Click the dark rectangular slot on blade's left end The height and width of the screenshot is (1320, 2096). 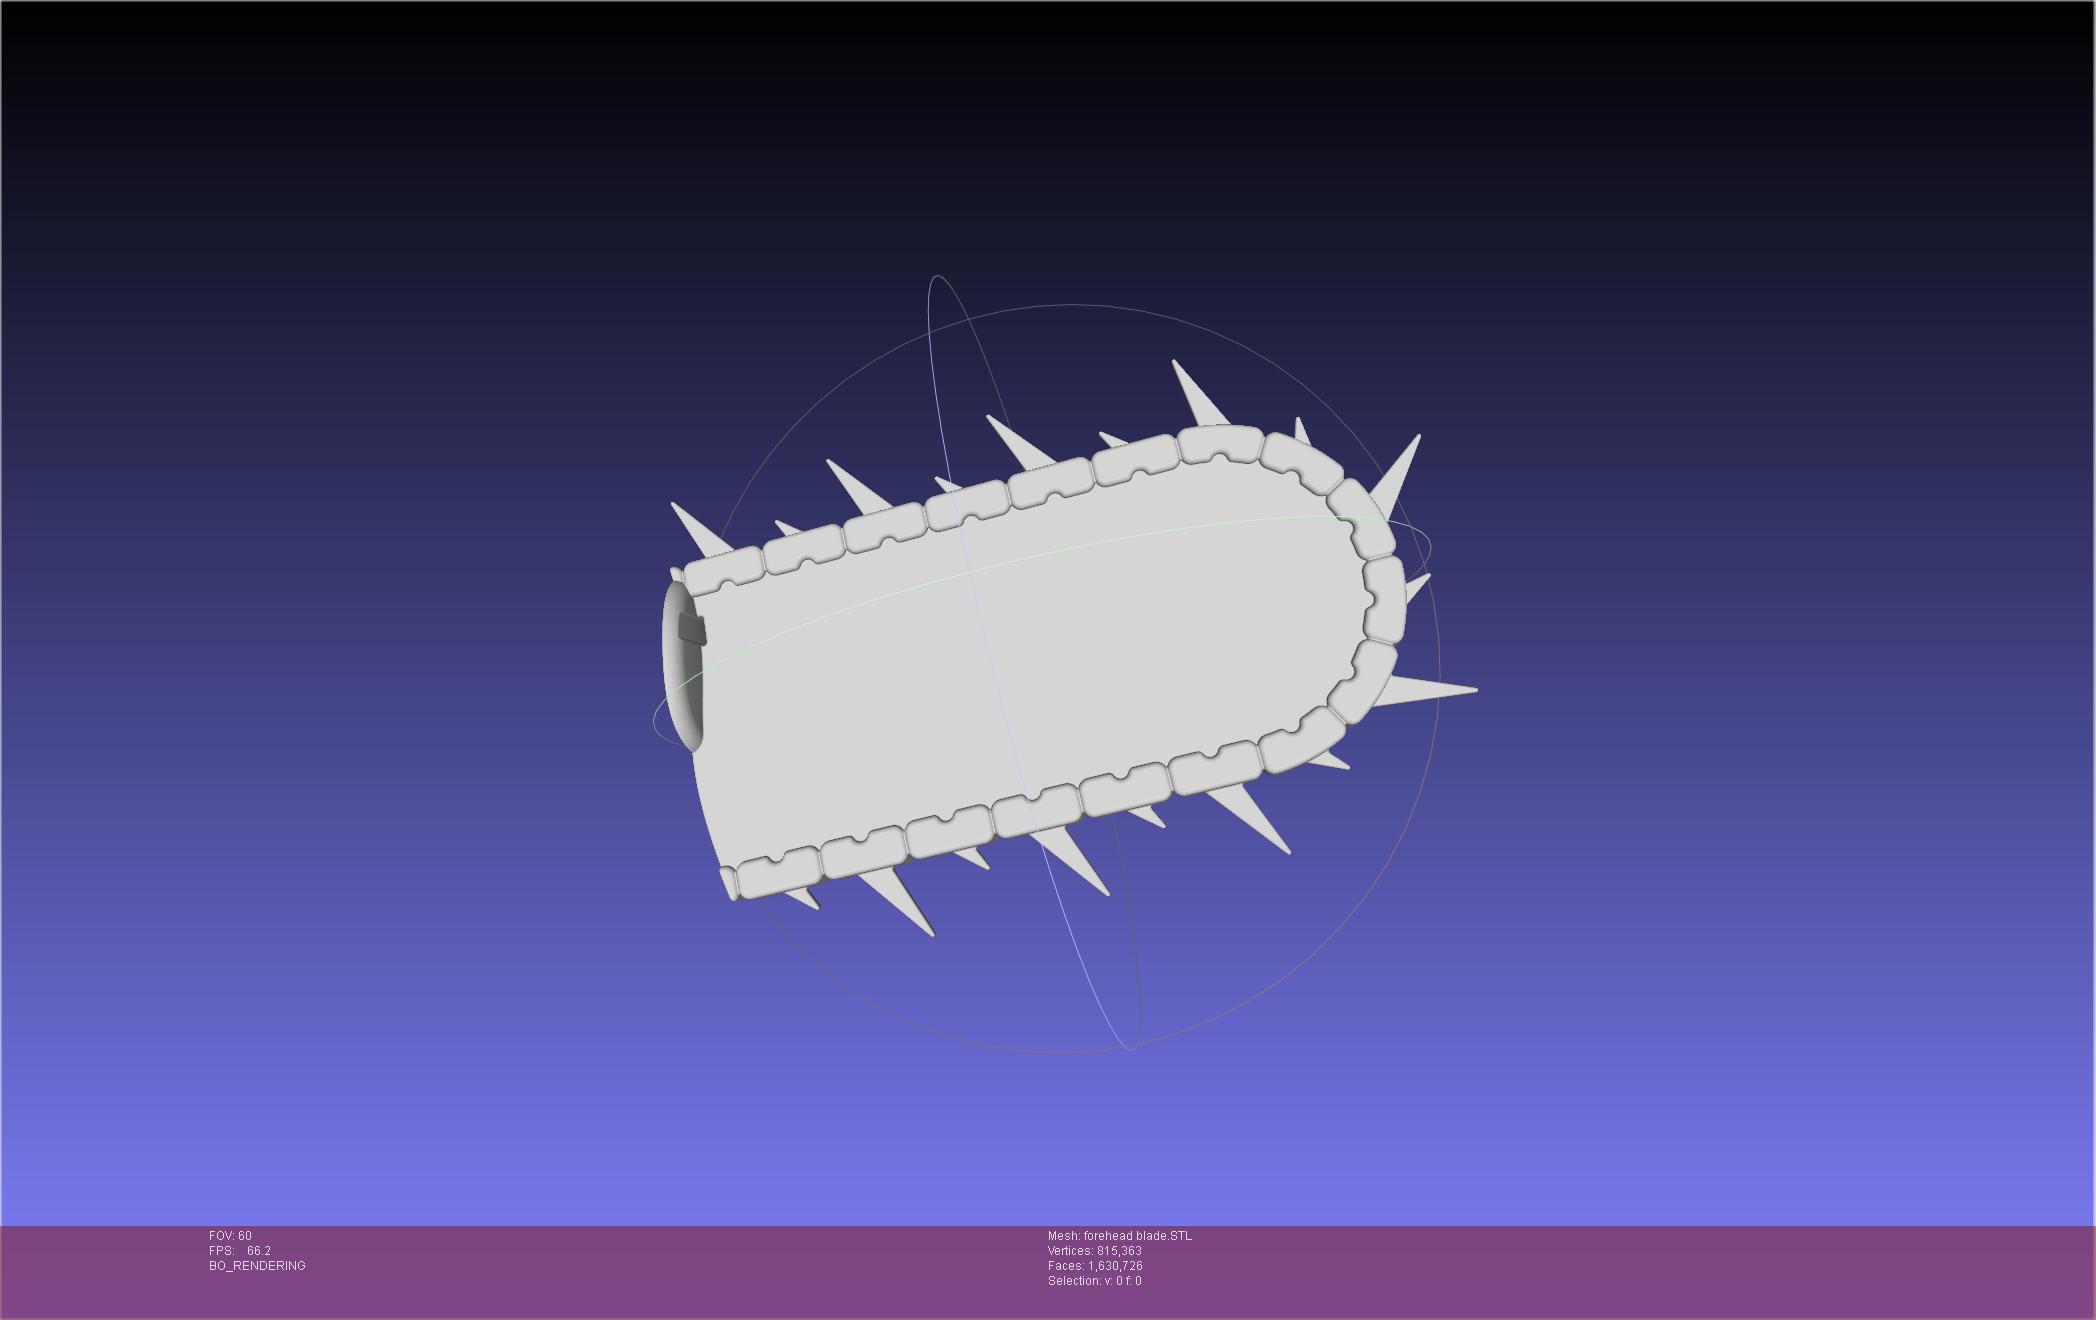click(692, 630)
